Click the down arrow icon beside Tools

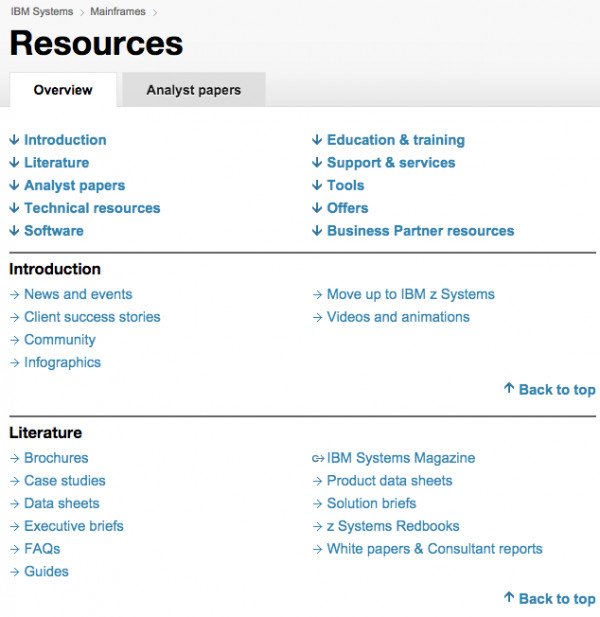tap(317, 185)
